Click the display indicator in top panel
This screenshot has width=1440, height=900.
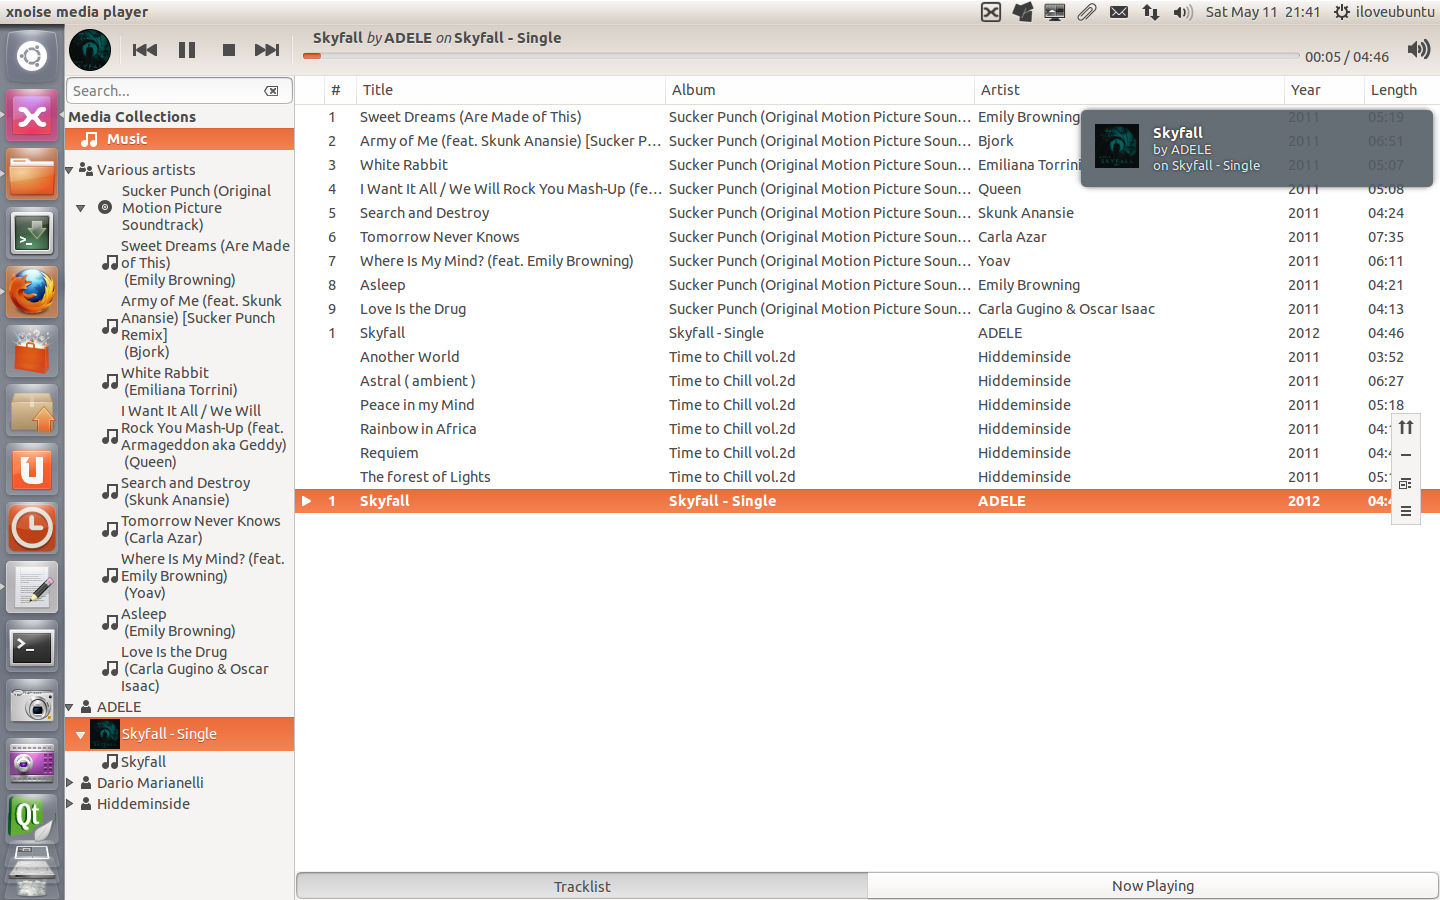click(1055, 12)
